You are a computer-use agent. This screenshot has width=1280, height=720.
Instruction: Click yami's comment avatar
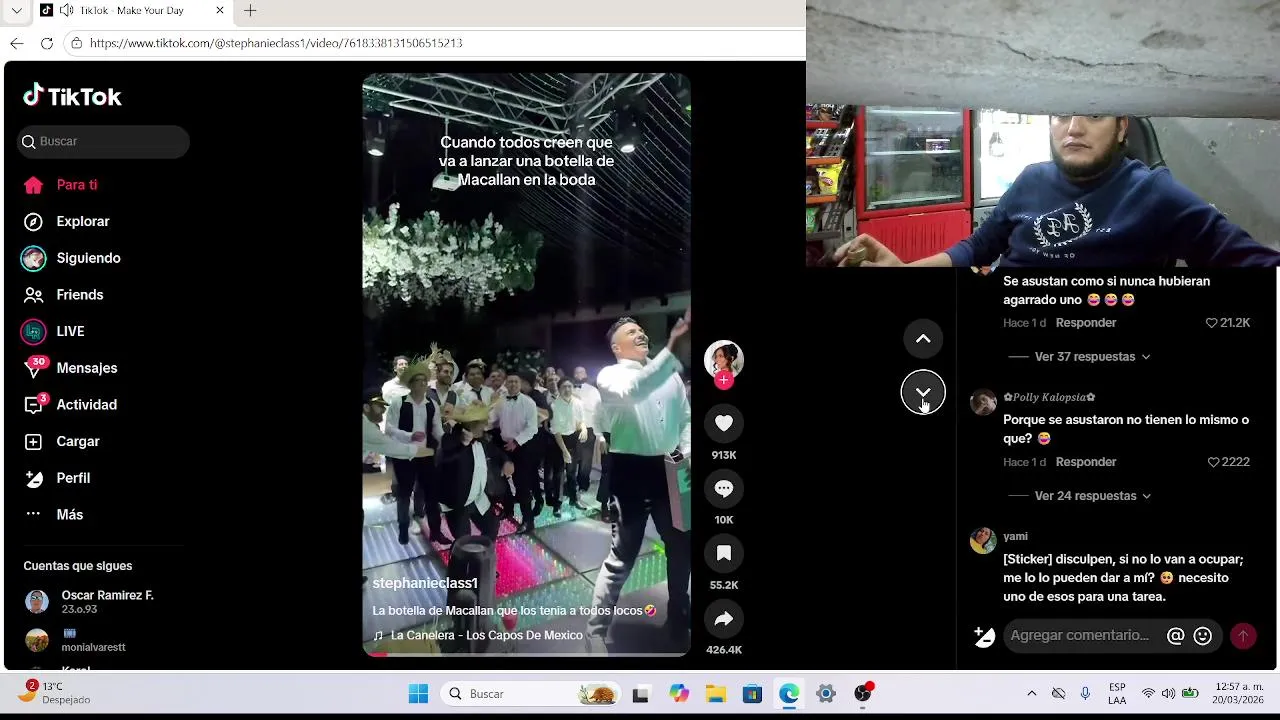coord(983,541)
